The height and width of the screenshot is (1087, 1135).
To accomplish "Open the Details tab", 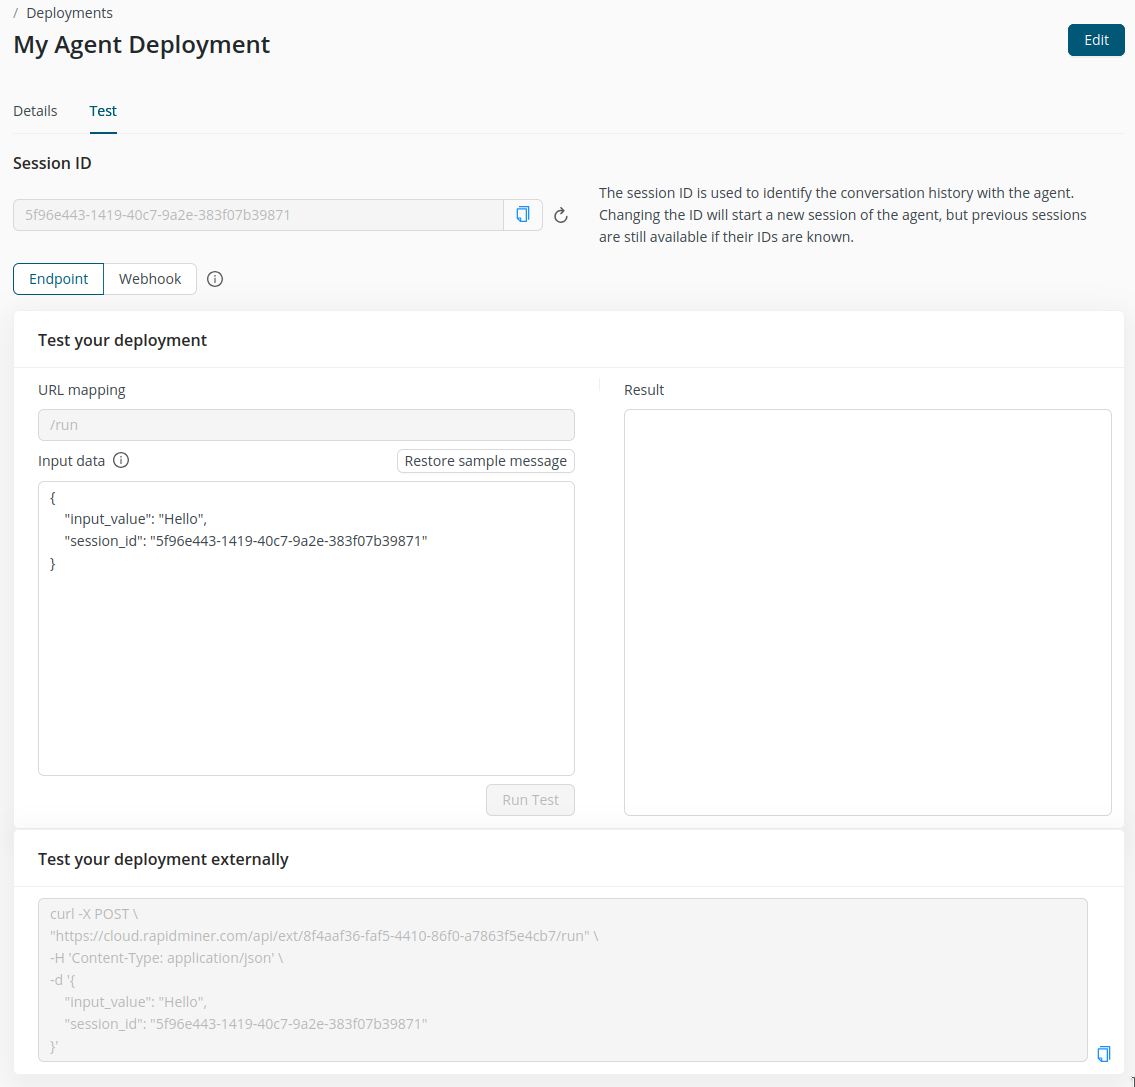I will pyautogui.click(x=35, y=110).
